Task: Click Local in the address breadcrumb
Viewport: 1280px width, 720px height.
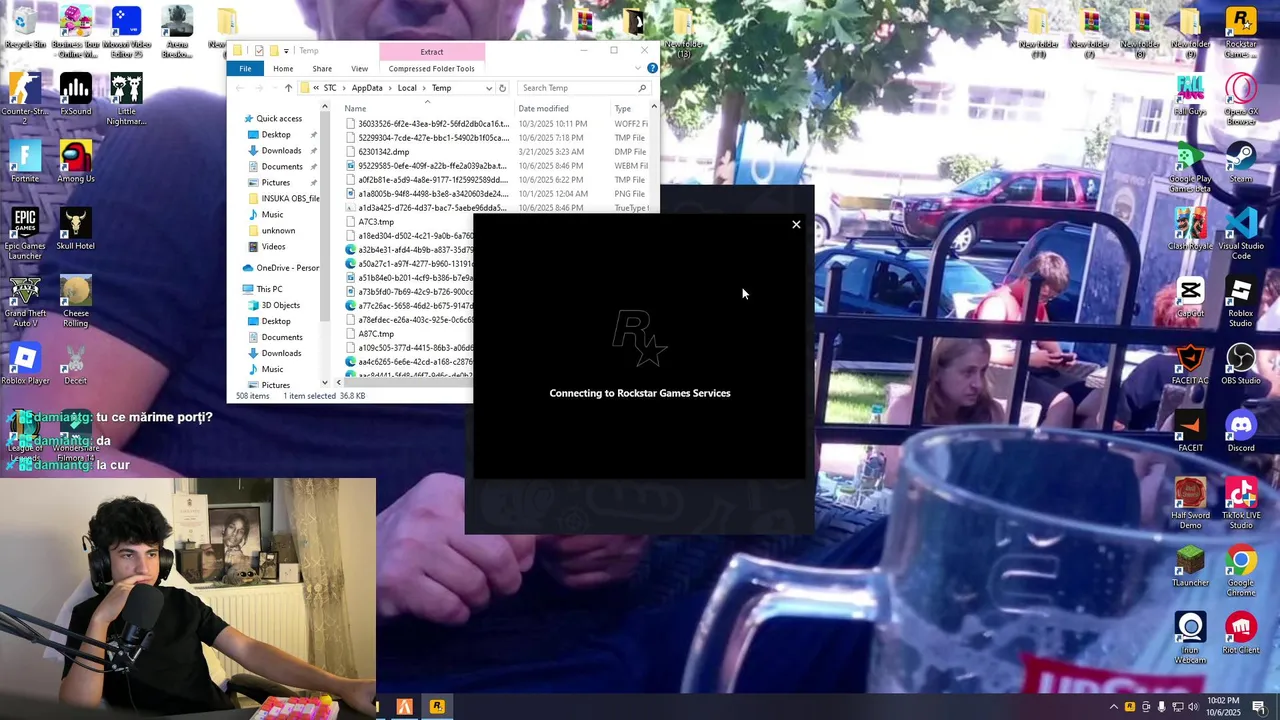Action: pyautogui.click(x=407, y=88)
